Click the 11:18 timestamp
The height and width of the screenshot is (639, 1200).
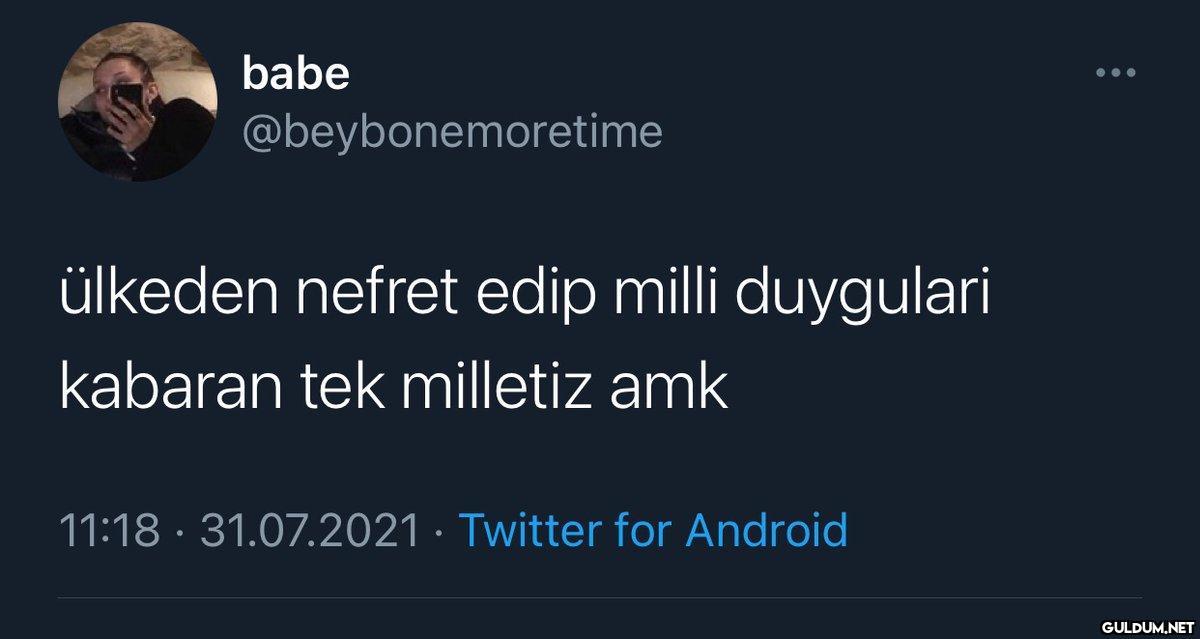point(109,530)
